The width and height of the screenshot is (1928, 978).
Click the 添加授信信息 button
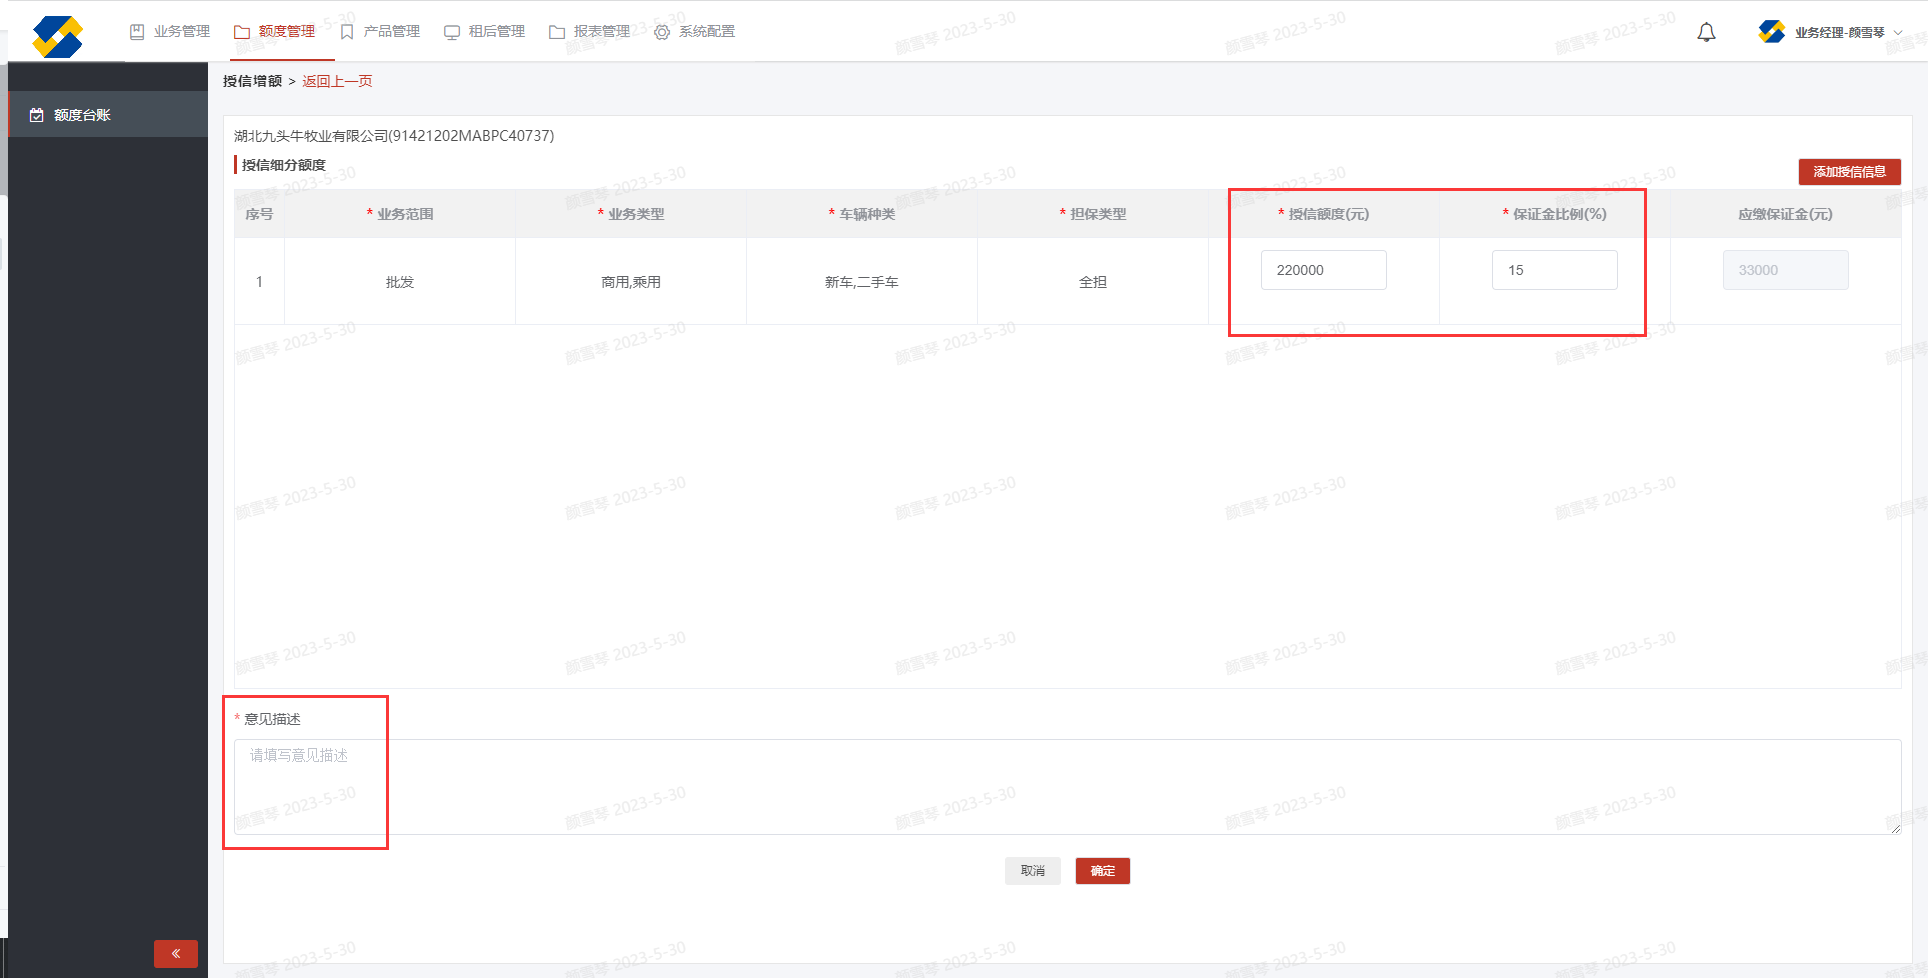[1849, 172]
